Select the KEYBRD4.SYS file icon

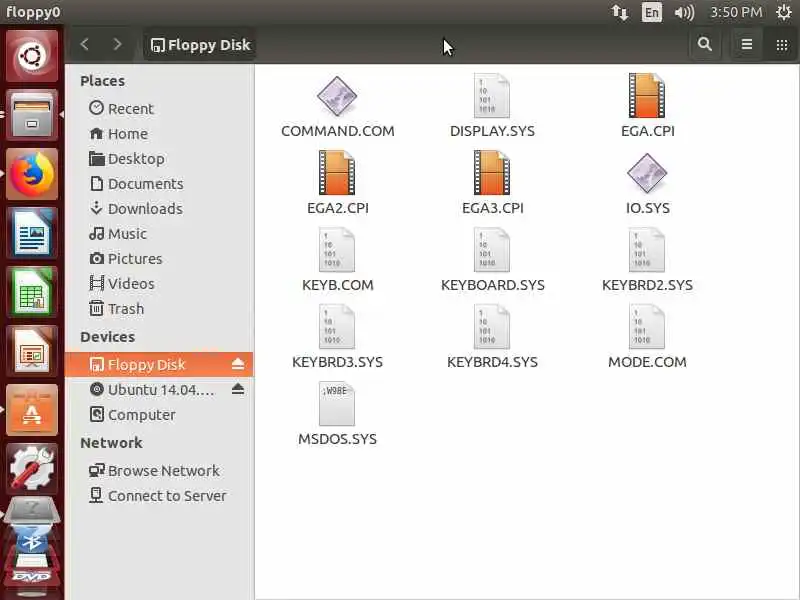(492, 327)
